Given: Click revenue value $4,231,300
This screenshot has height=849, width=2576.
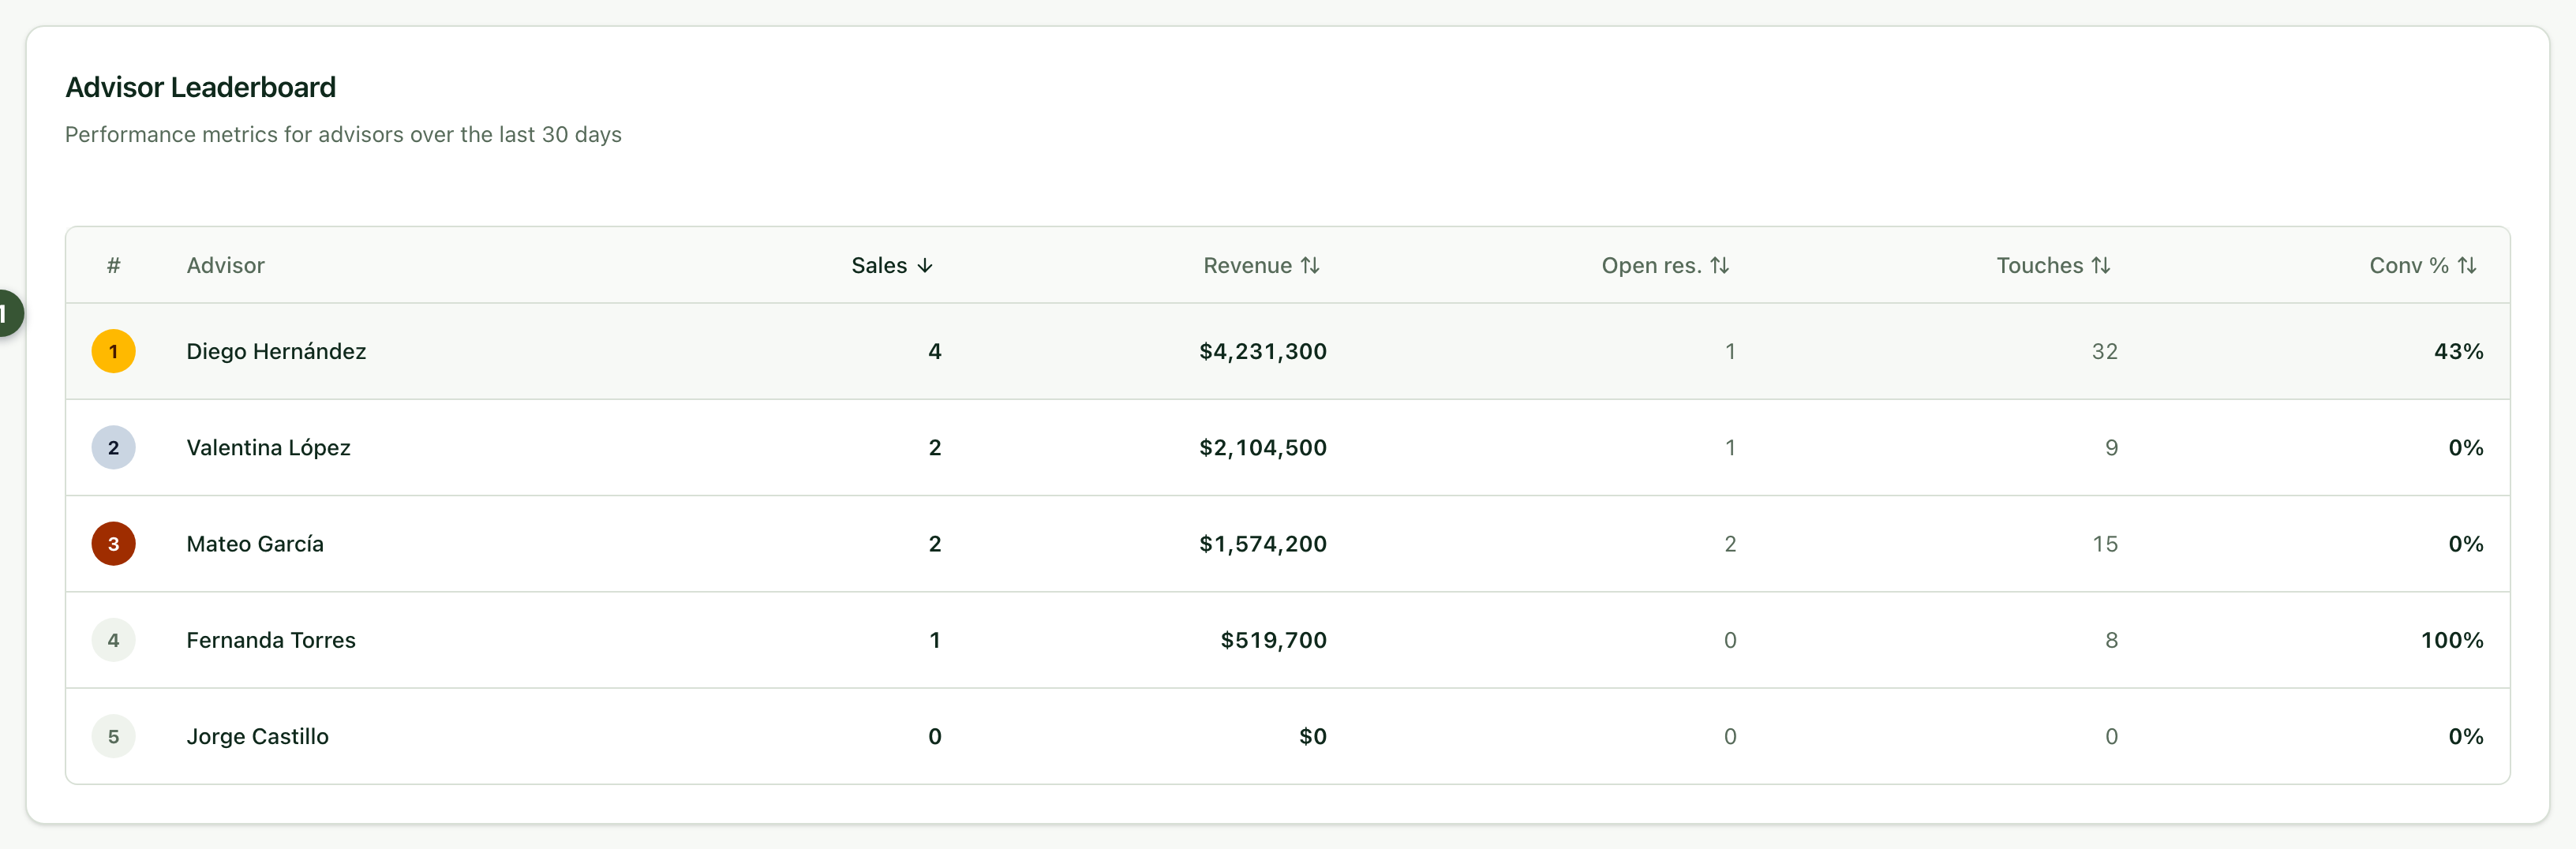Looking at the screenshot, I should click(x=1263, y=351).
